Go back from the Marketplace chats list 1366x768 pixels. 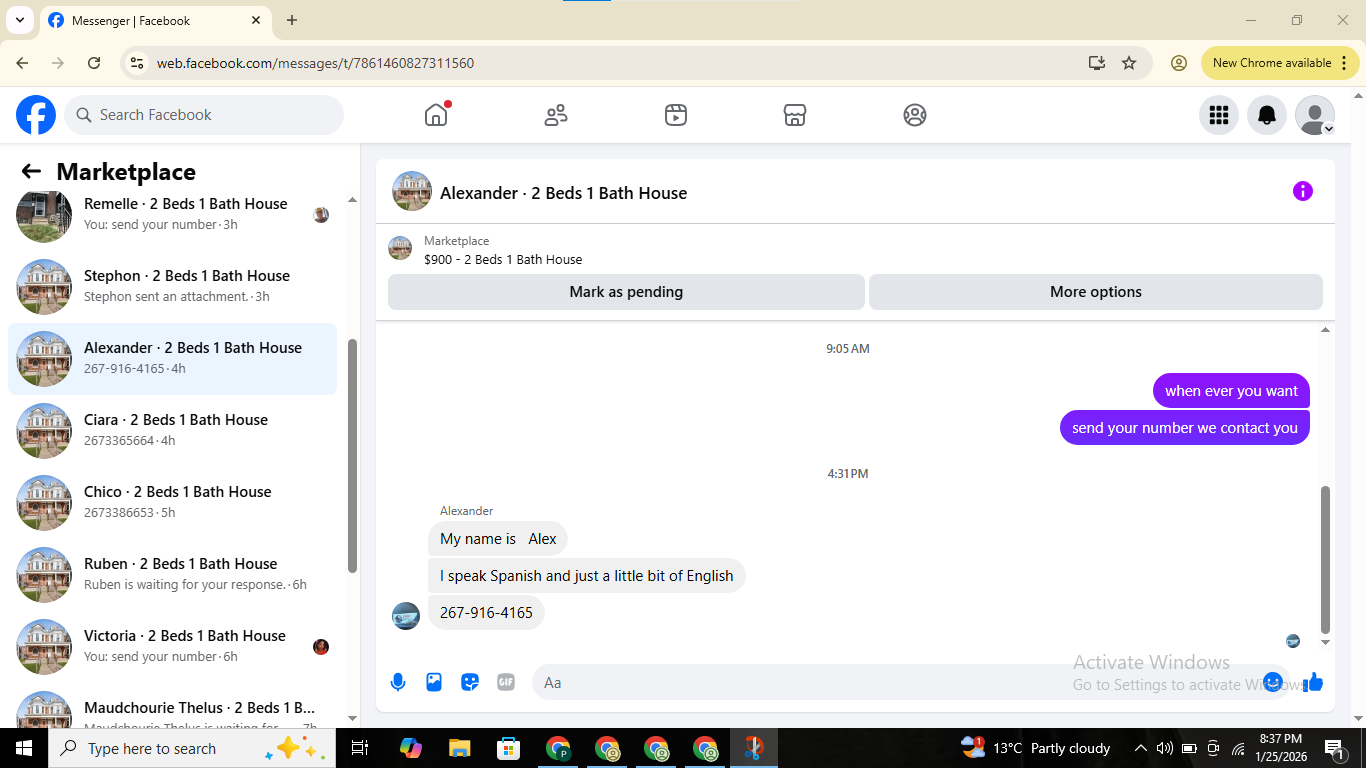[x=31, y=172]
